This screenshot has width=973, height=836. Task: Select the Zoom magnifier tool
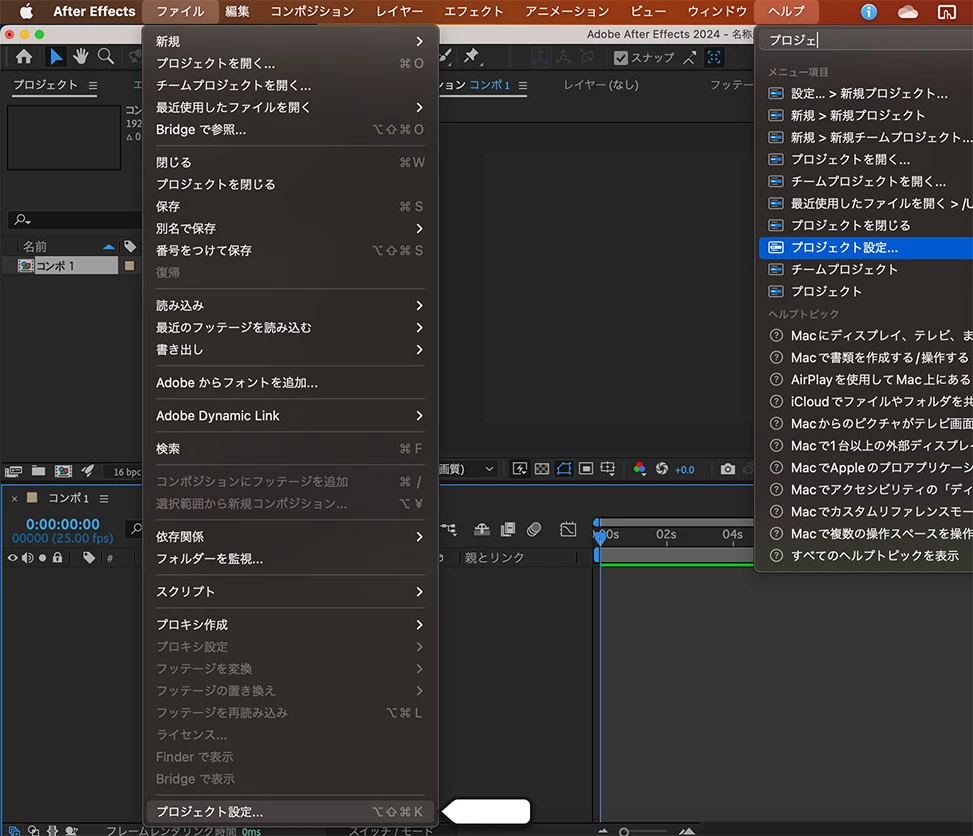pyautogui.click(x=106, y=57)
